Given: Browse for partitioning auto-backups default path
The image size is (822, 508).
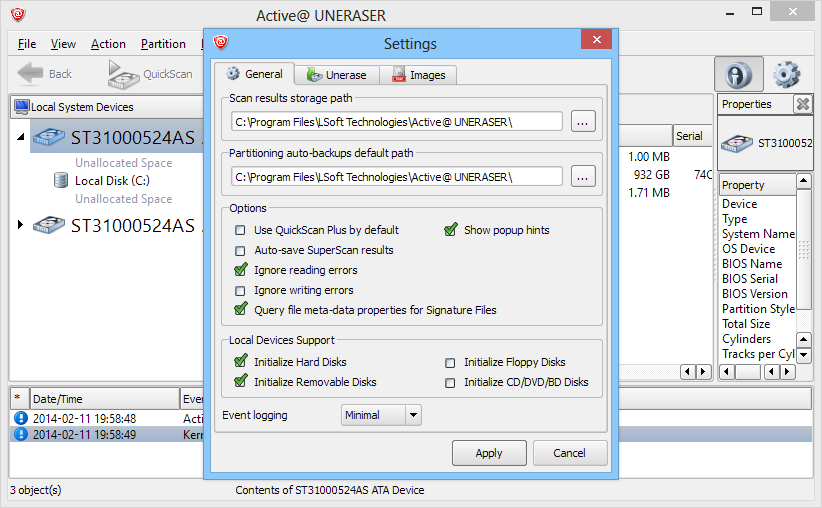Looking at the screenshot, I should tap(583, 177).
